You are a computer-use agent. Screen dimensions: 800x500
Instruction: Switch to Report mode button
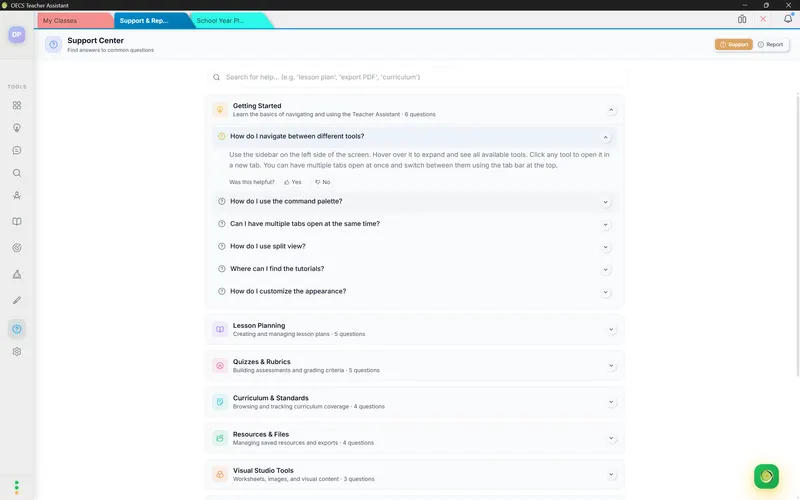click(770, 44)
